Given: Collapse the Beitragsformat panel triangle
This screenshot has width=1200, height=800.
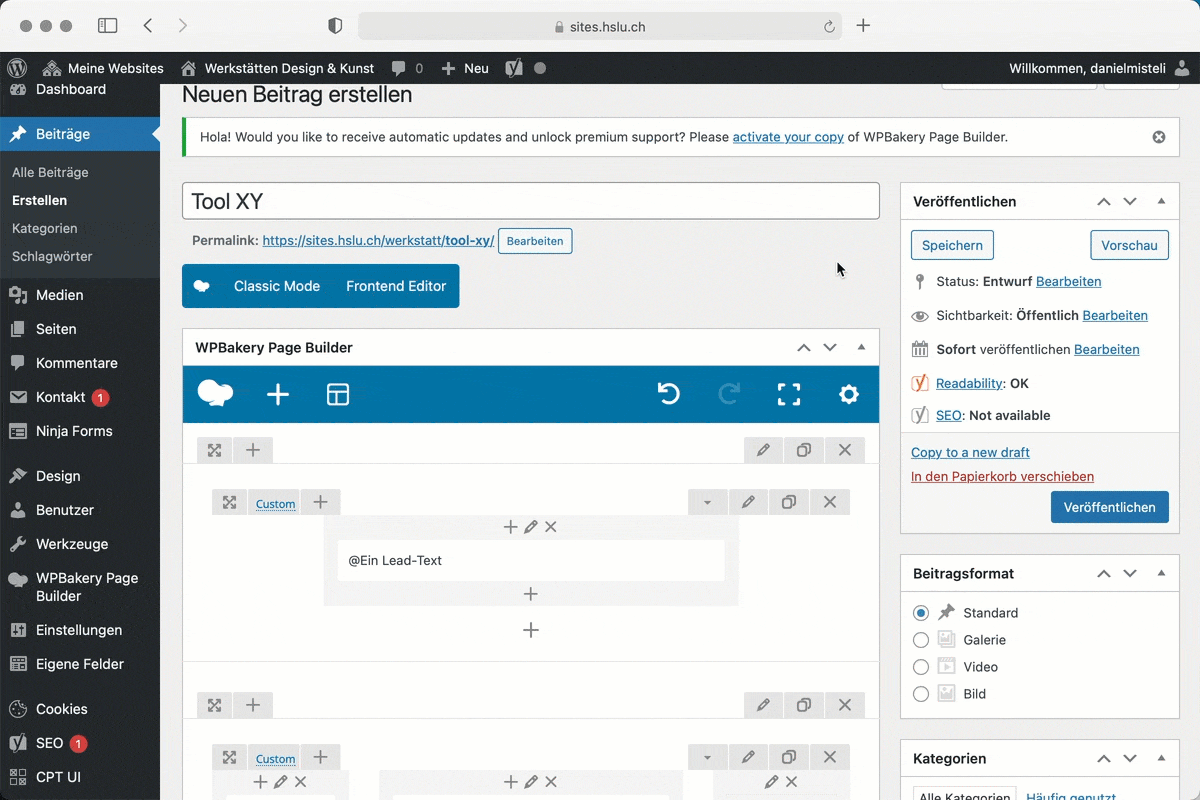Looking at the screenshot, I should click(1161, 573).
